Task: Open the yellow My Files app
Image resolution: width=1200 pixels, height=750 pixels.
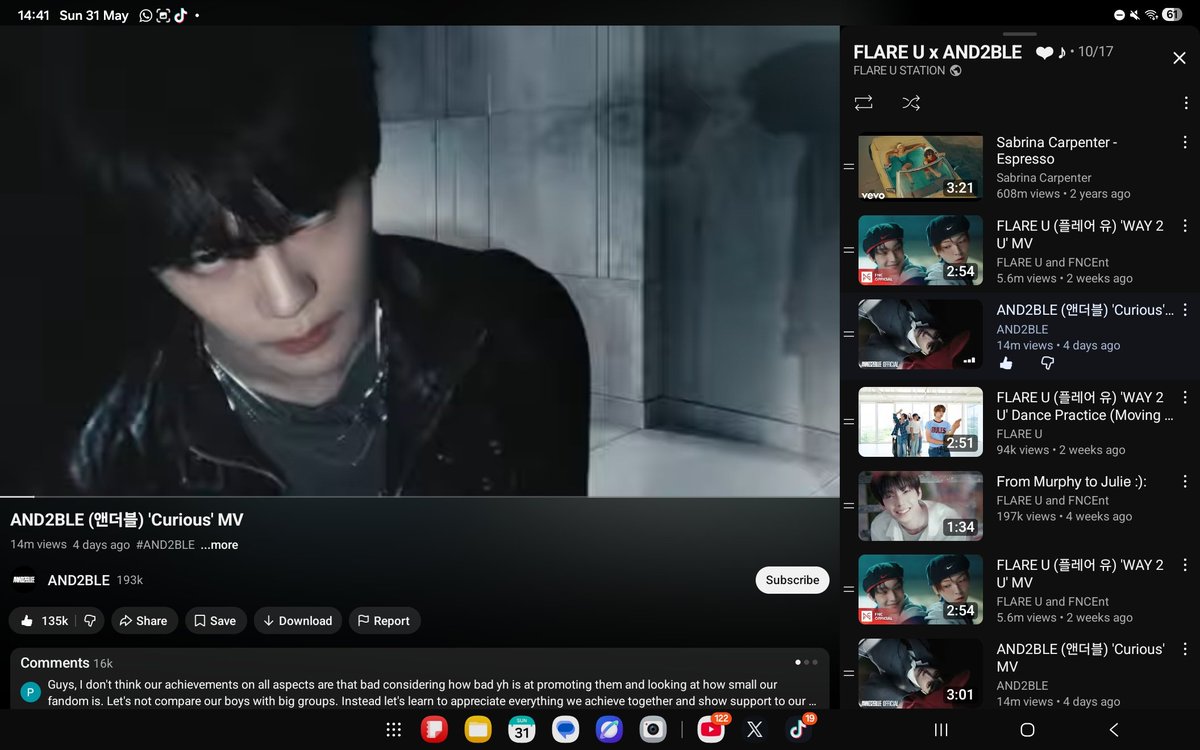Action: [478, 730]
